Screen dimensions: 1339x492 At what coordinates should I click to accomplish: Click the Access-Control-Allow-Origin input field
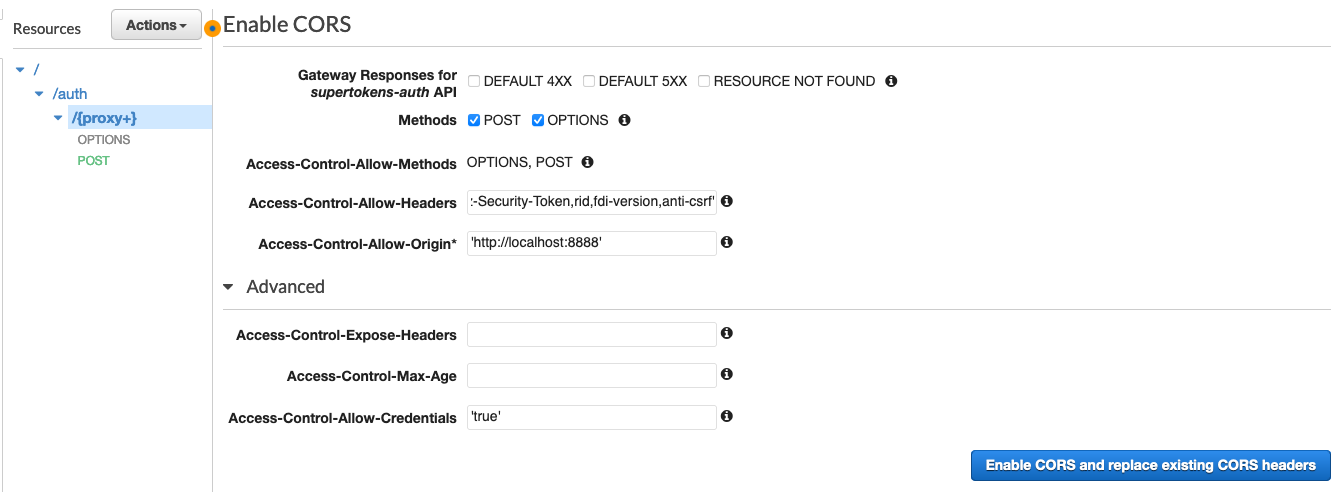coord(591,243)
